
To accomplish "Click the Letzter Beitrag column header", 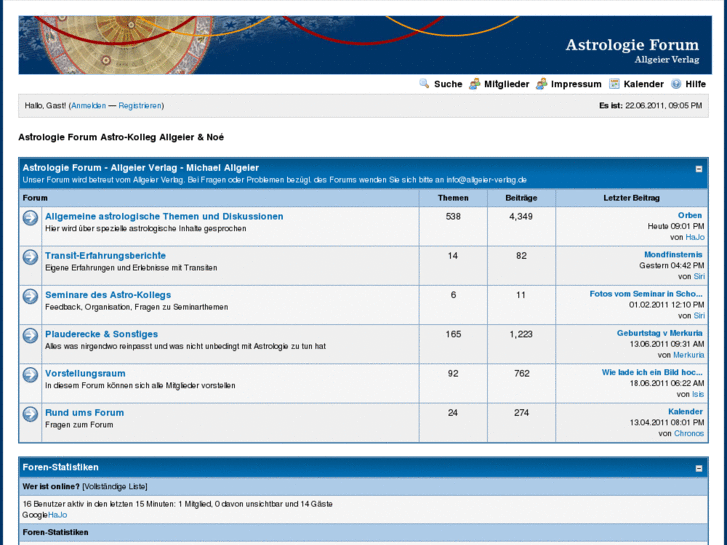I will pos(631,198).
